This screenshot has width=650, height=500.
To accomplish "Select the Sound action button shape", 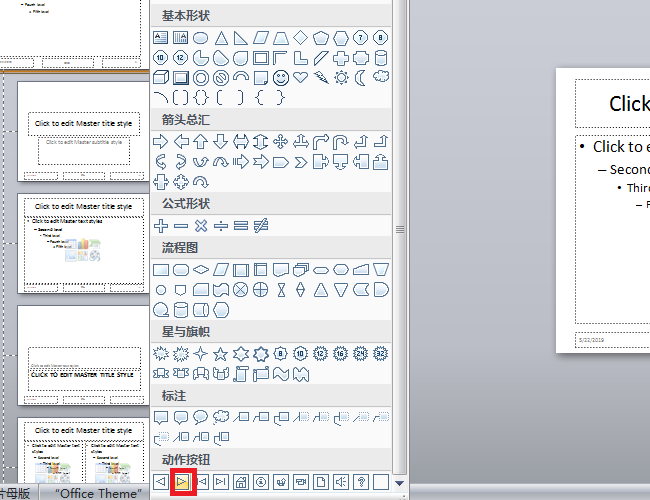I will 341,482.
